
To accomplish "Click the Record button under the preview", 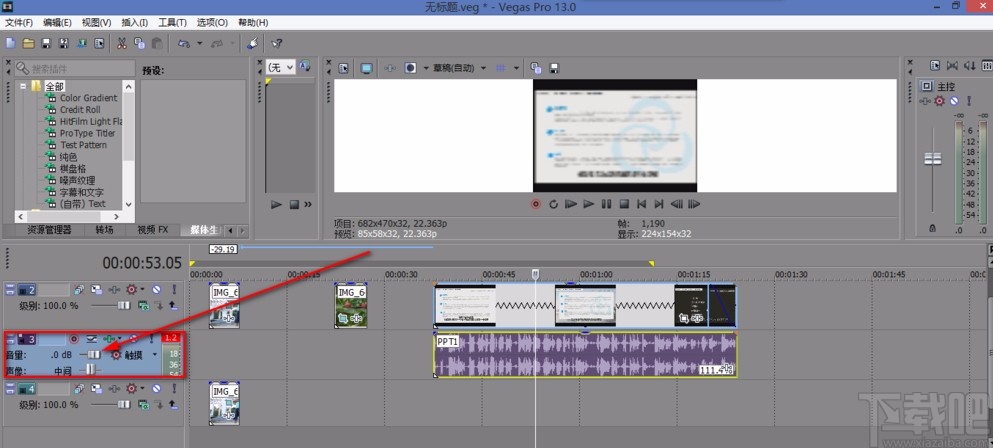I will point(536,204).
